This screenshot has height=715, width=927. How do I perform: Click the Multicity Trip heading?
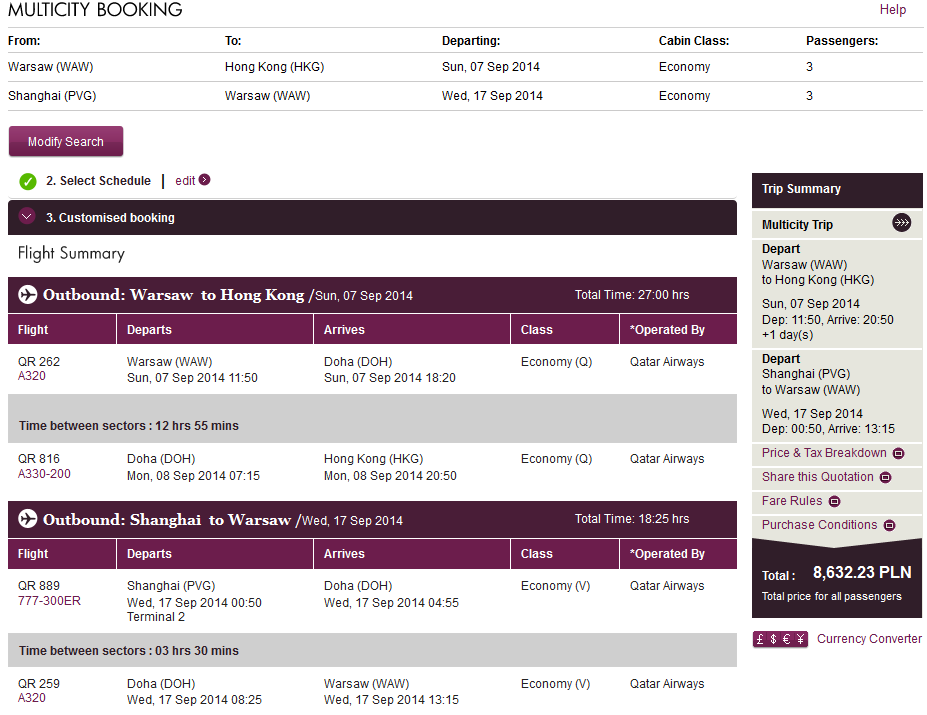(798, 225)
